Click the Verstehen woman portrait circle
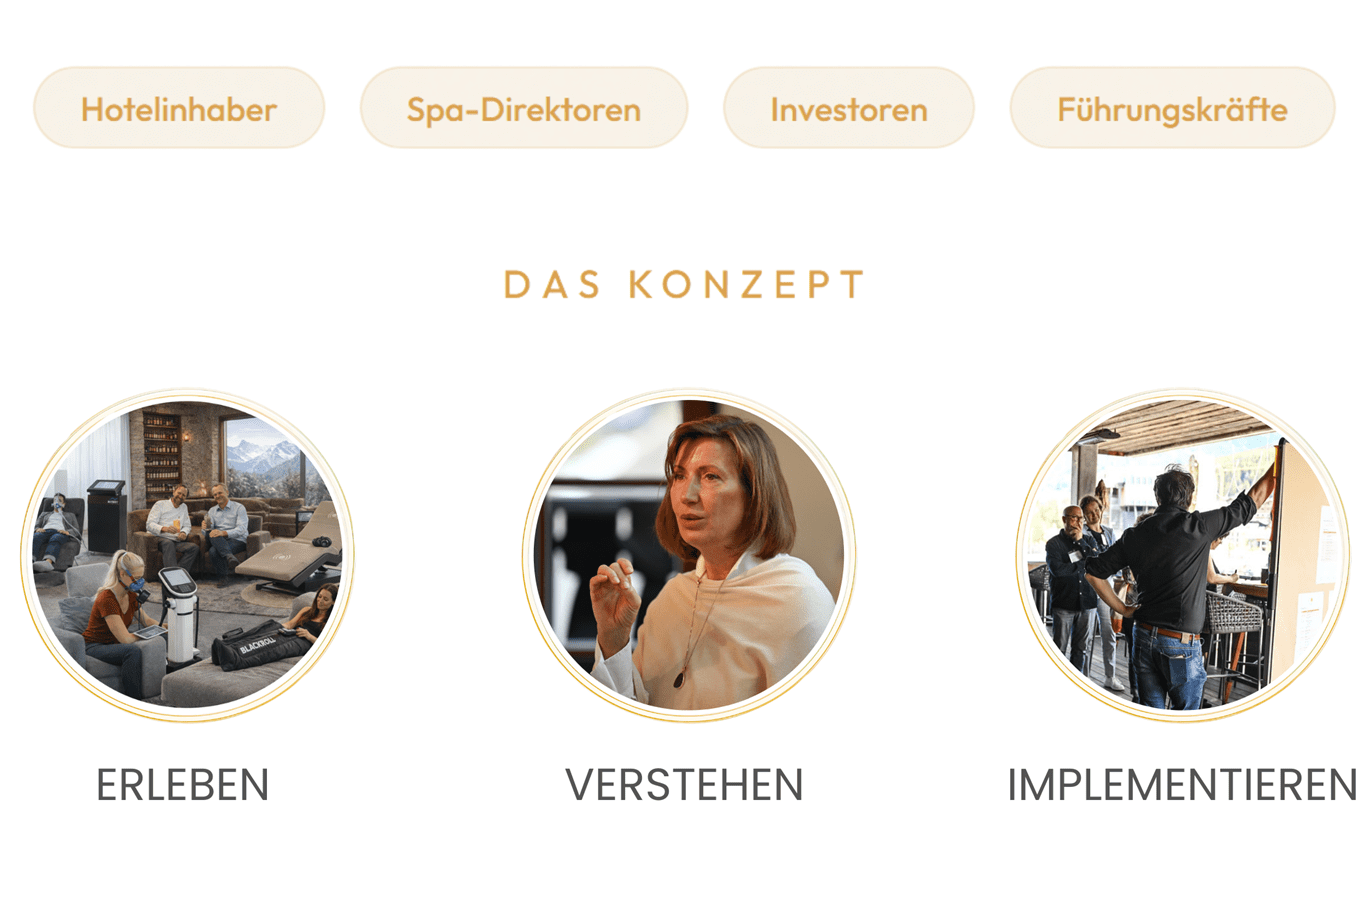The image size is (1369, 900). pos(689,555)
